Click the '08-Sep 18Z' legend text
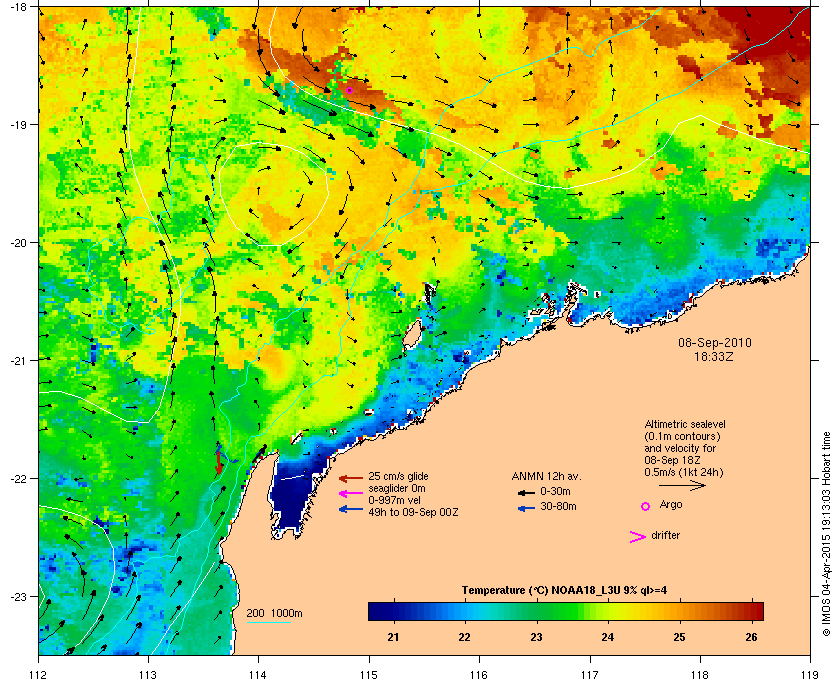The image size is (840, 680). click(x=672, y=460)
